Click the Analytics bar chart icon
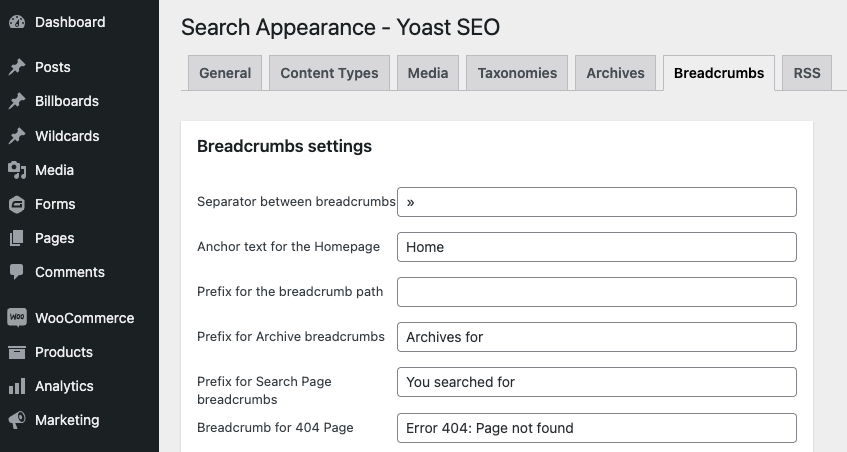This screenshot has height=452, width=847. tap(17, 386)
